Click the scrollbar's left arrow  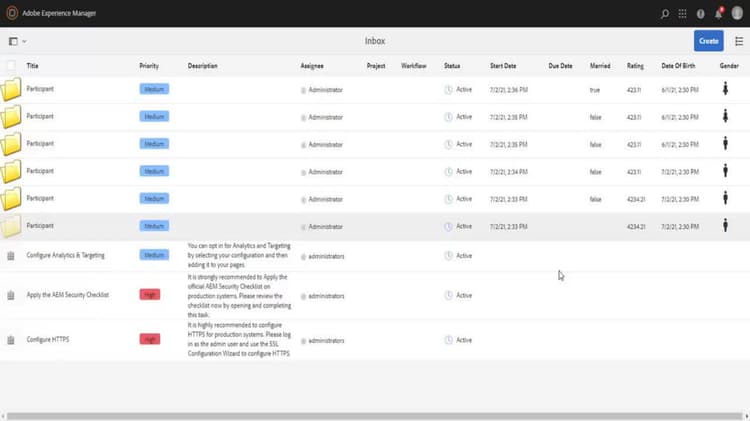click(3, 416)
